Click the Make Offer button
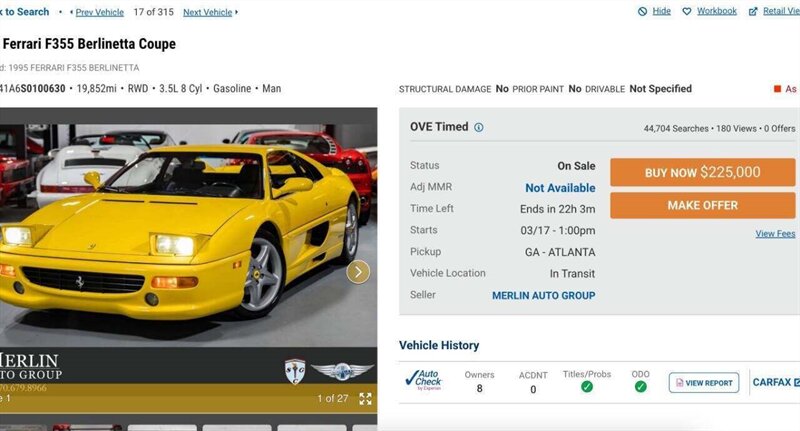The image size is (800, 431). [x=703, y=206]
